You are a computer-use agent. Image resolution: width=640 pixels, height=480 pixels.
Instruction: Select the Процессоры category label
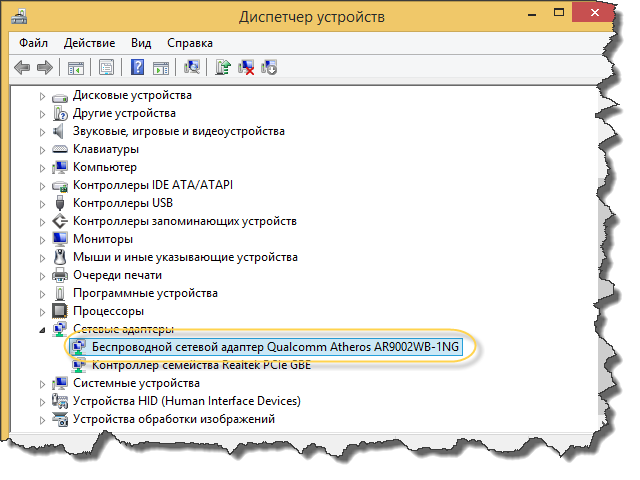[108, 311]
